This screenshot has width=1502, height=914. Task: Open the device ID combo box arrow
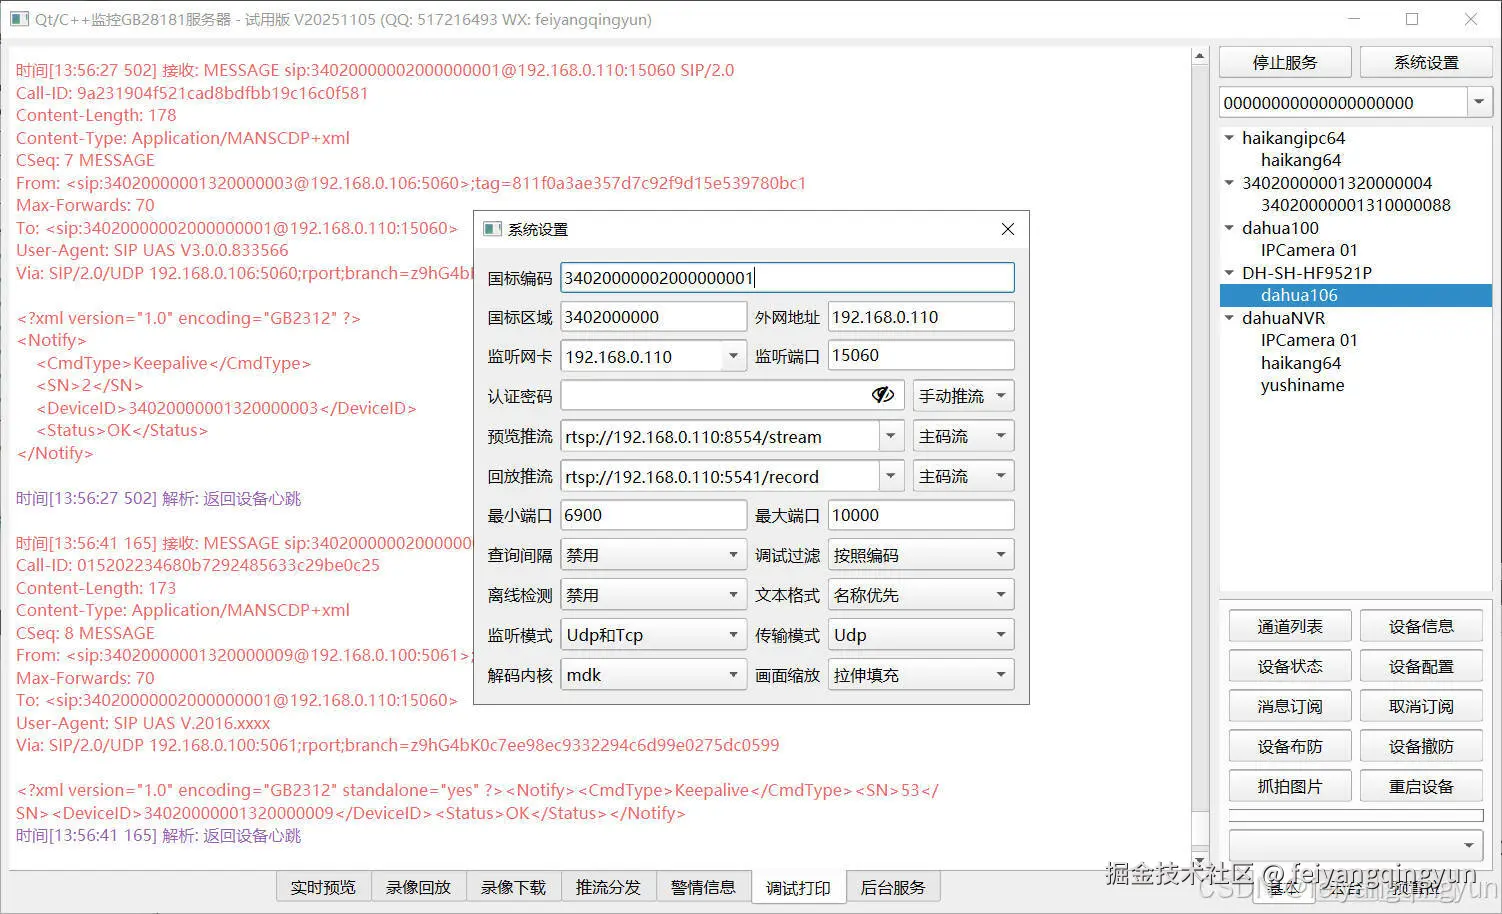point(1479,102)
